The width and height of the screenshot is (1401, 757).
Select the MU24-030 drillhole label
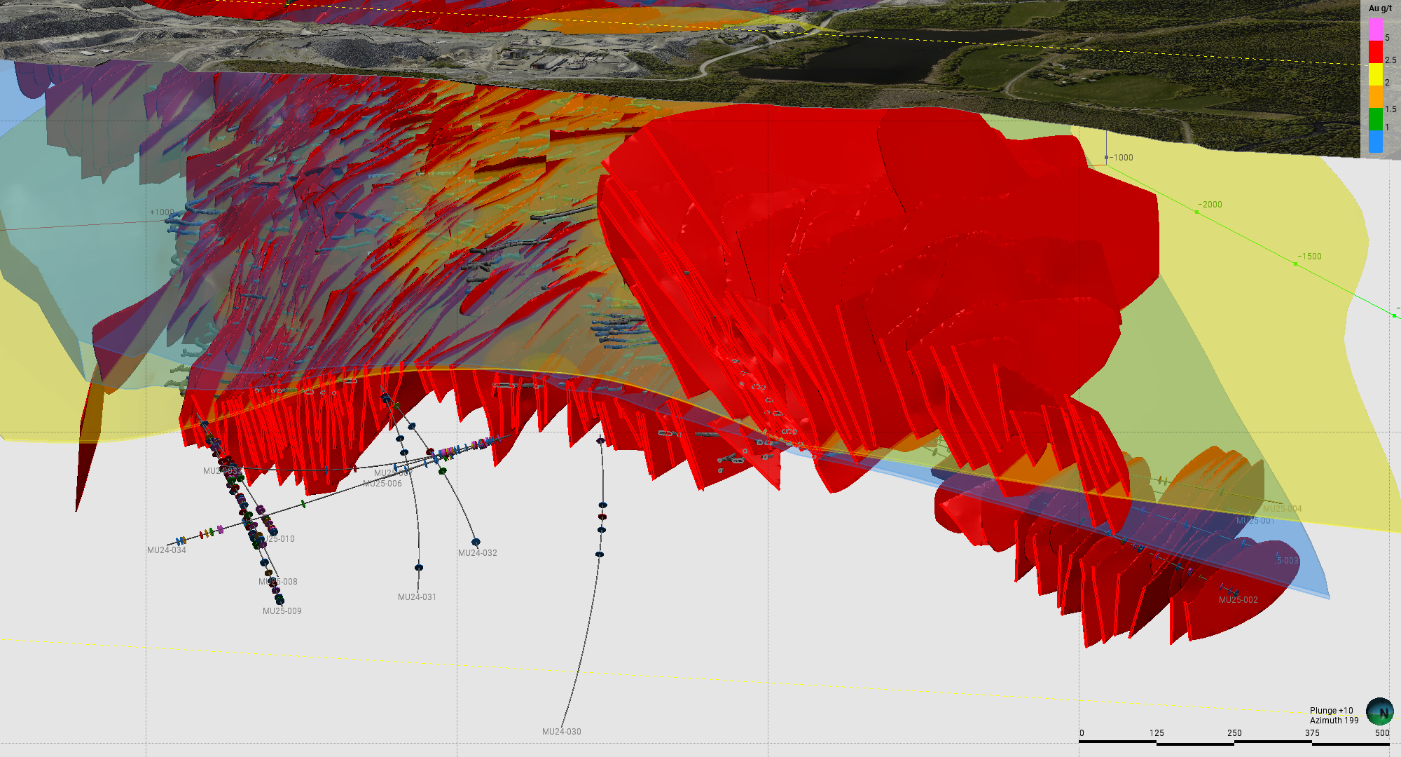[x=561, y=732]
